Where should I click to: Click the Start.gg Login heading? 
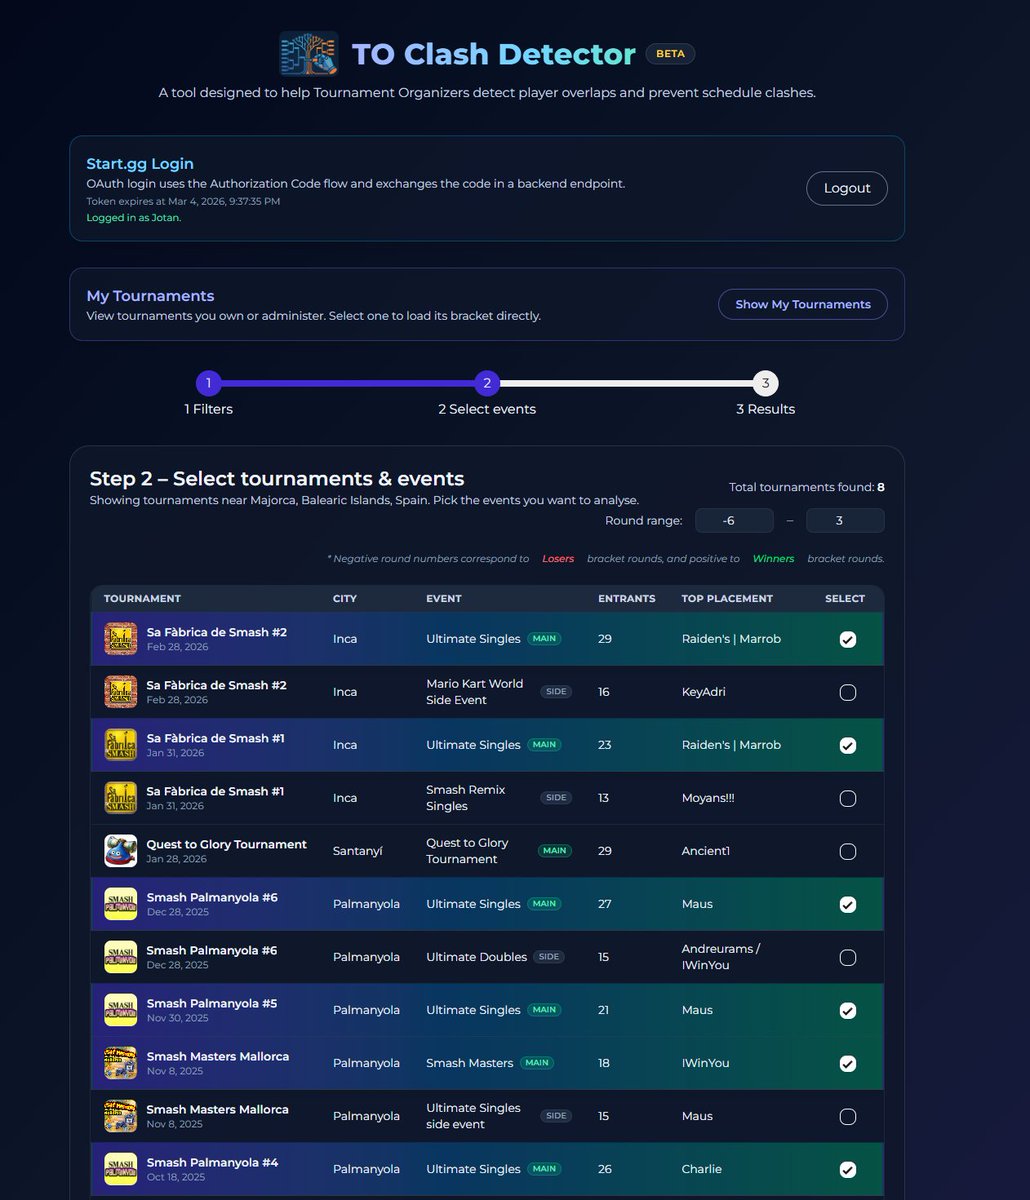(140, 164)
